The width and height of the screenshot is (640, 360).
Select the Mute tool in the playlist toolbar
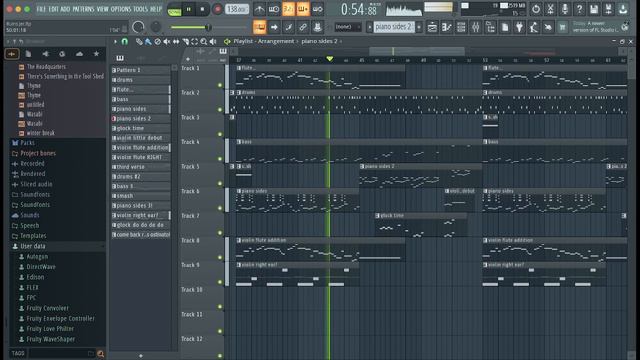(167, 42)
